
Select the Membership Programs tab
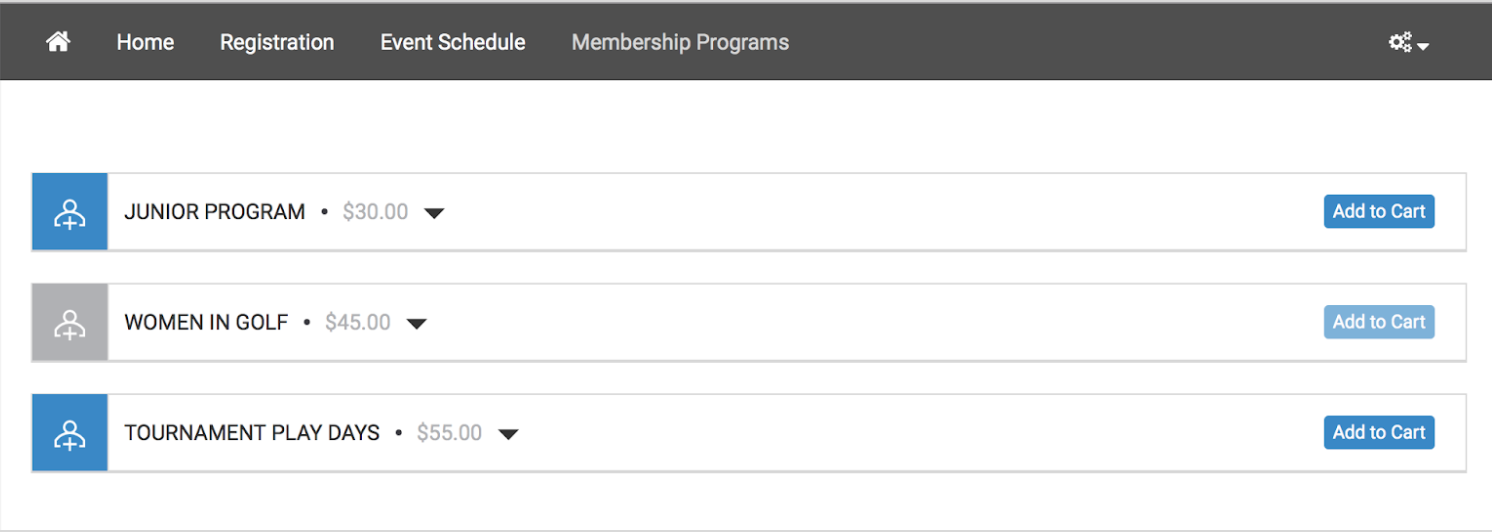(680, 42)
